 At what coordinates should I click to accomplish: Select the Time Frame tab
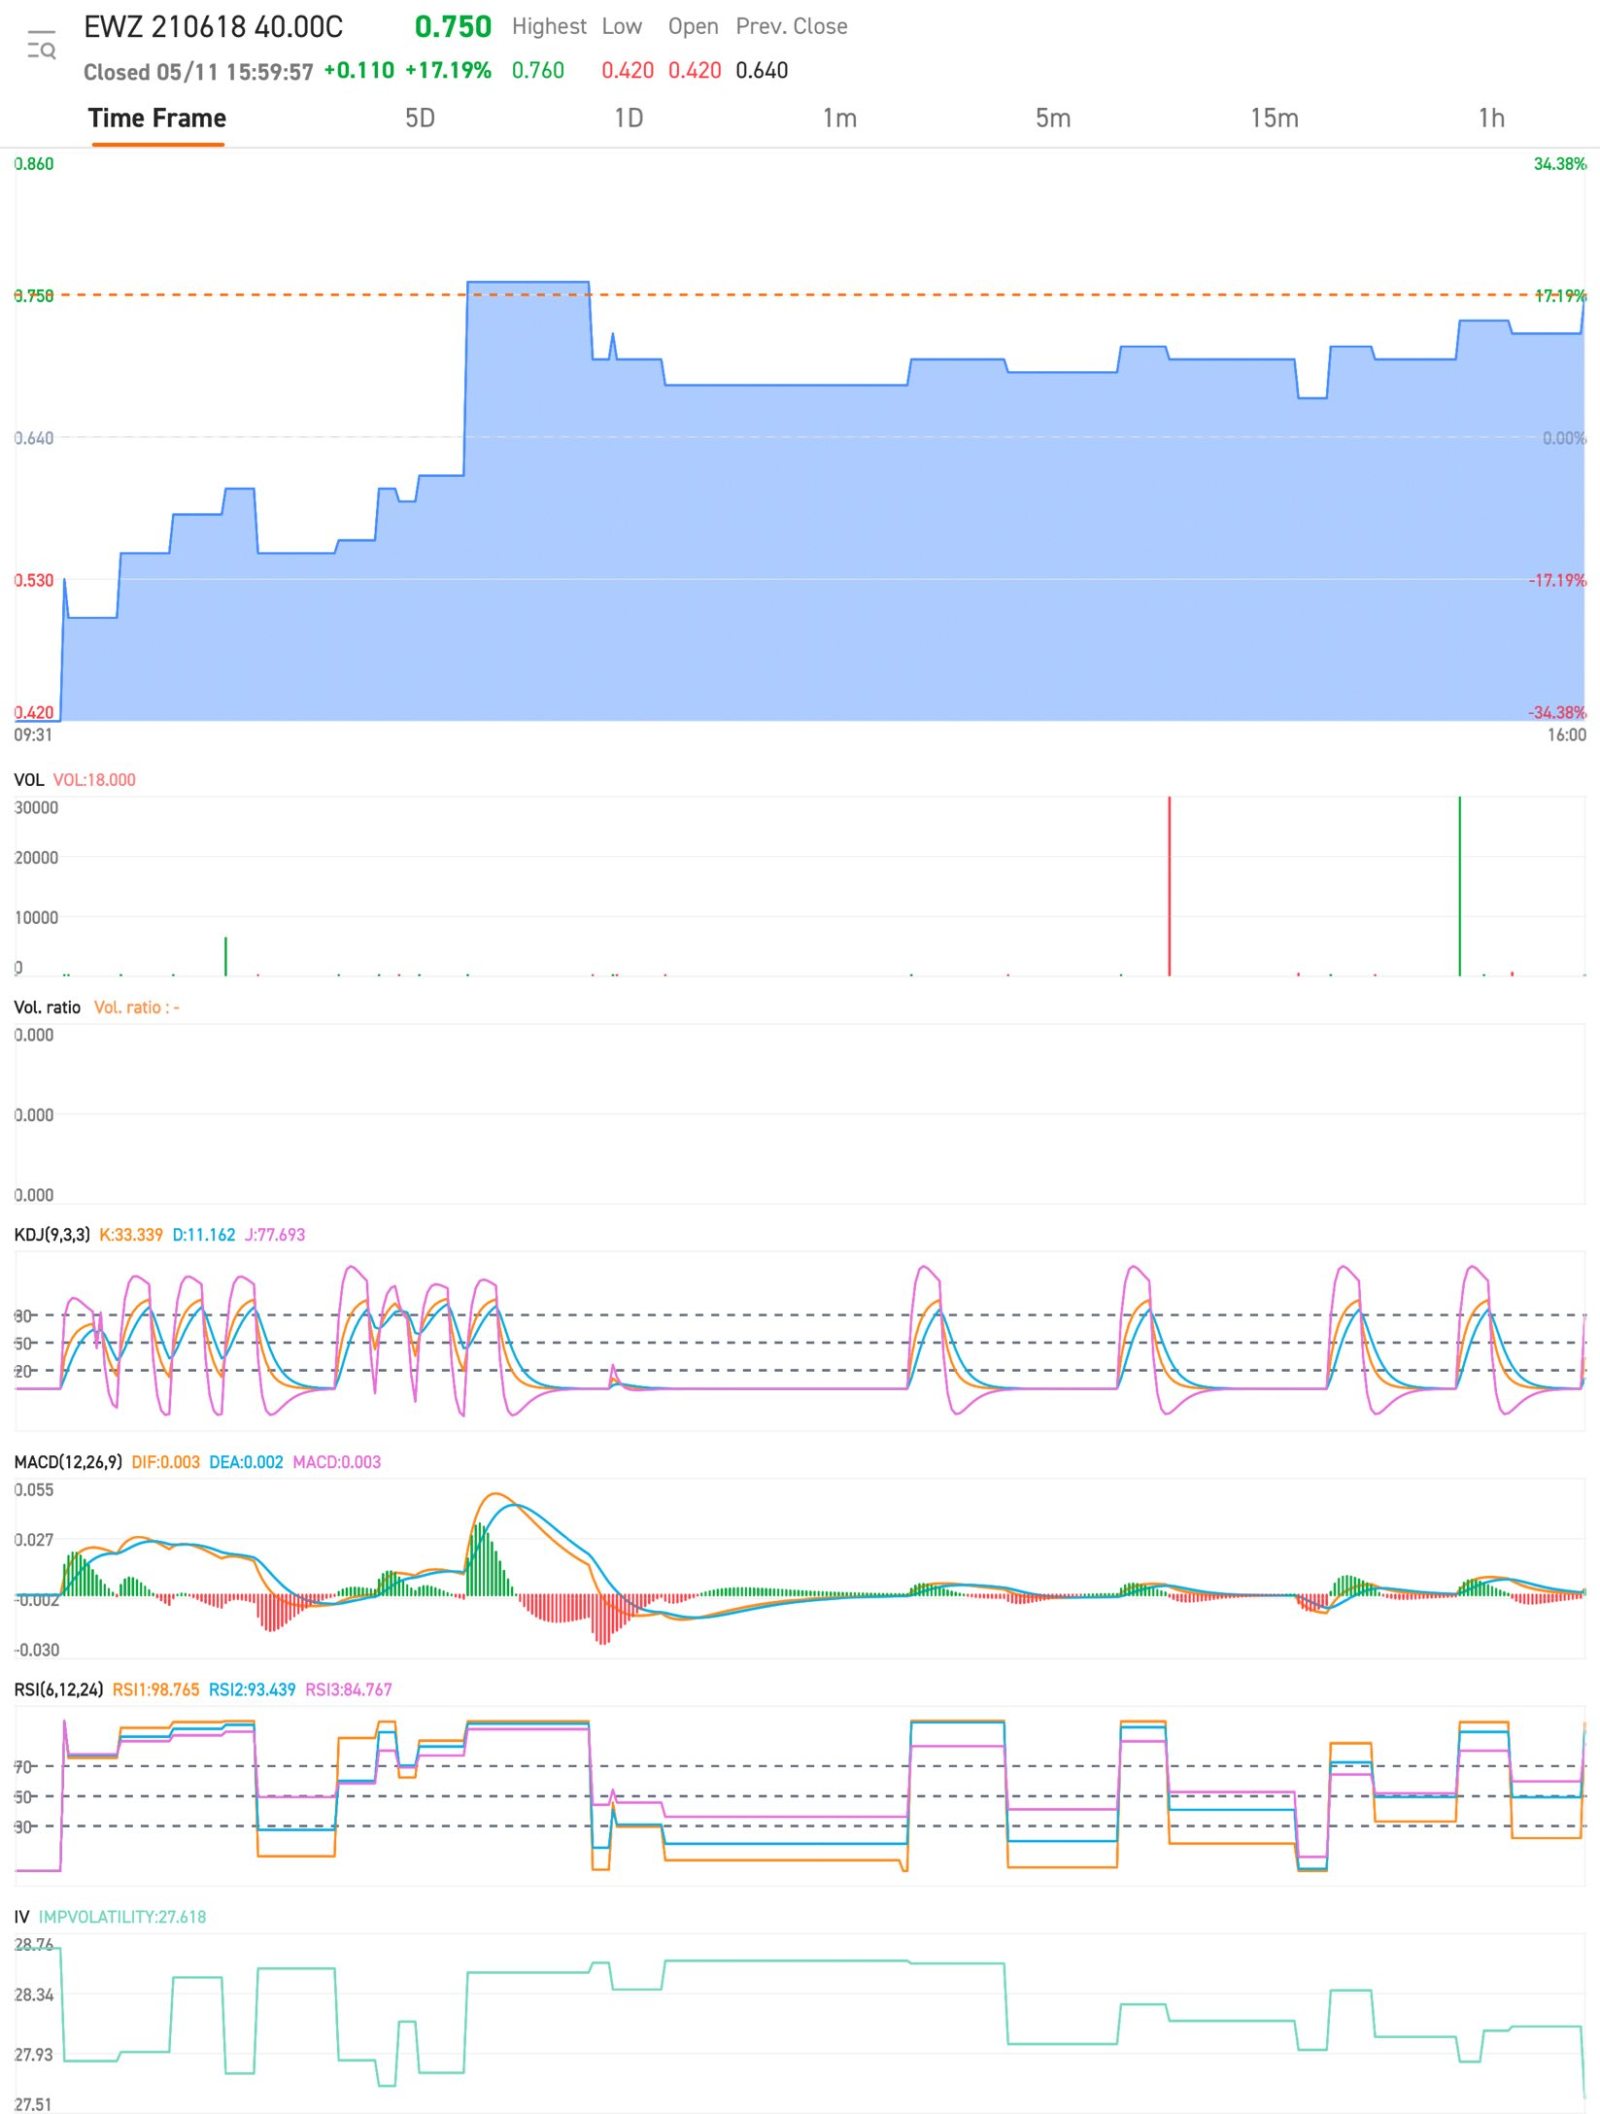coord(157,118)
